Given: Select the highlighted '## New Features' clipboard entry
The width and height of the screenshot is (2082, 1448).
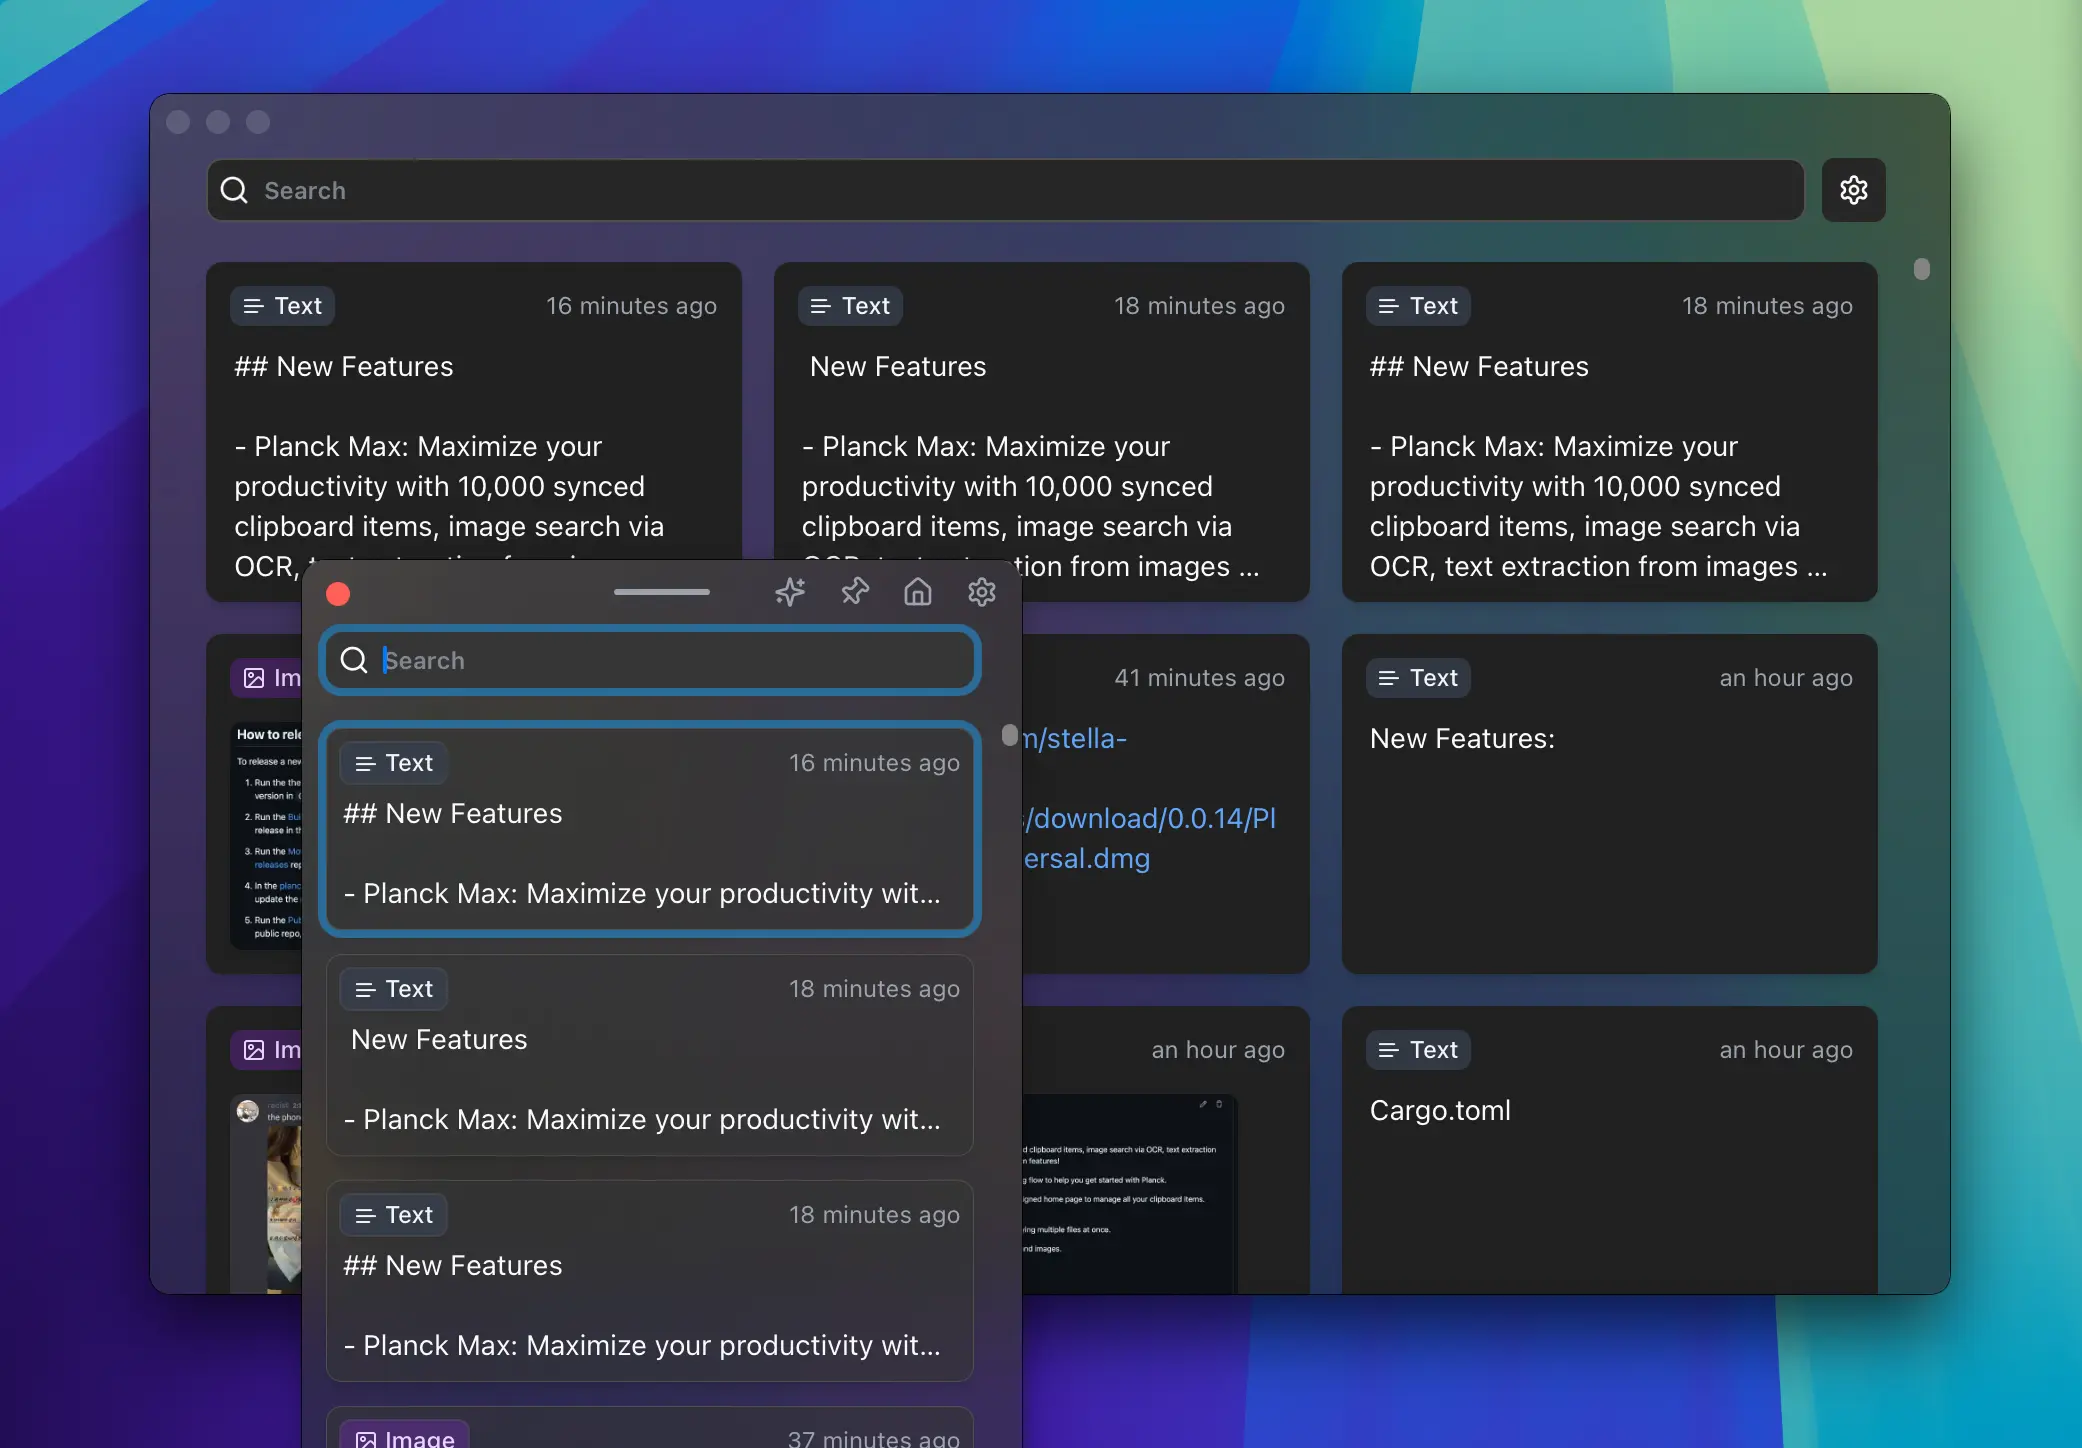Looking at the screenshot, I should (650, 830).
